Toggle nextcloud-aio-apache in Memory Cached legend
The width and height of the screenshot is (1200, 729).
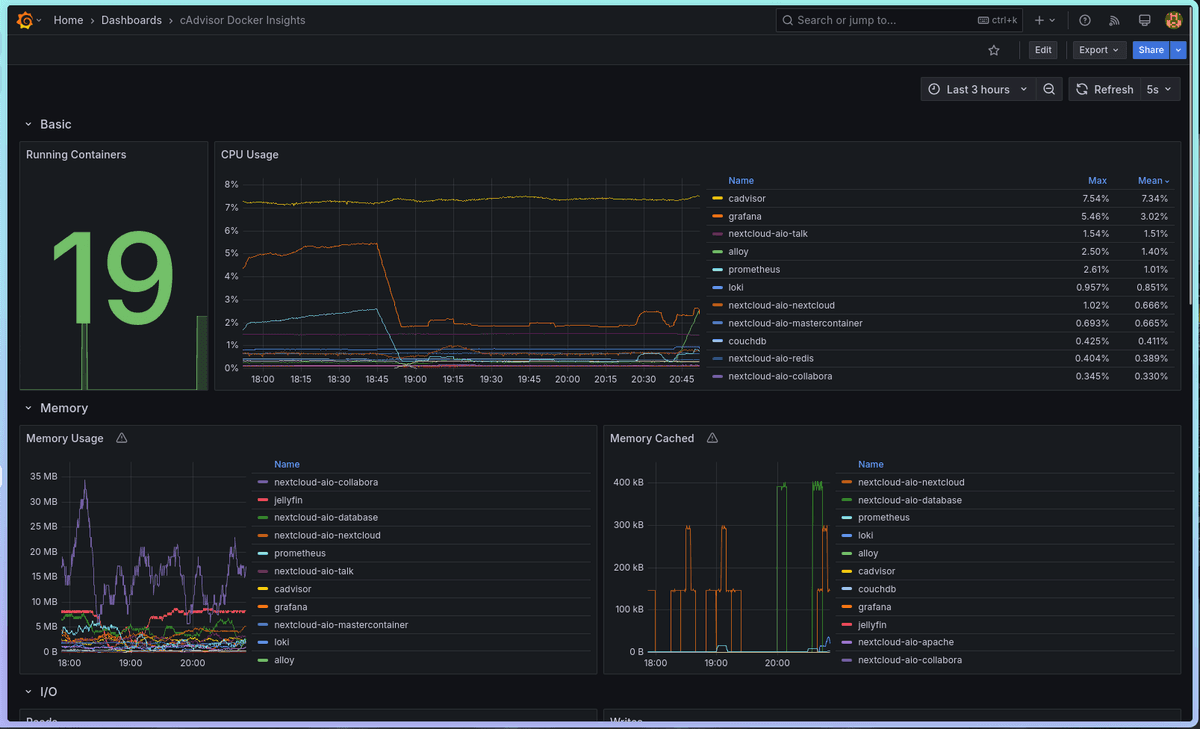(x=906, y=643)
